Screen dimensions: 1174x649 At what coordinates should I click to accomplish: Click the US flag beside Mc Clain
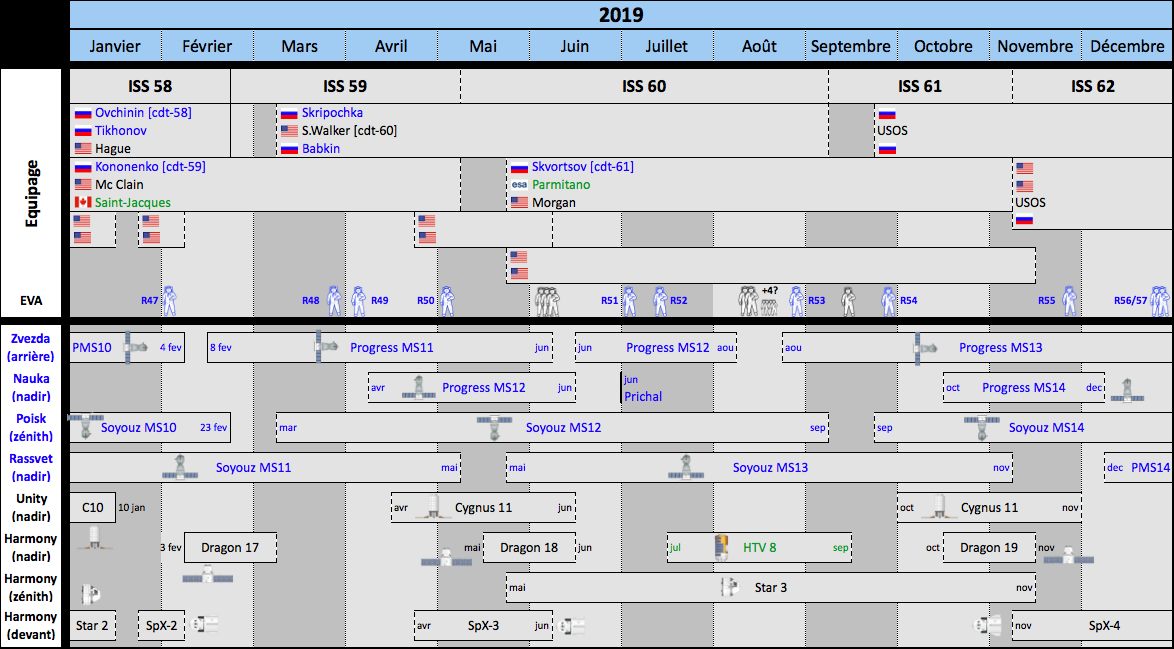82,185
